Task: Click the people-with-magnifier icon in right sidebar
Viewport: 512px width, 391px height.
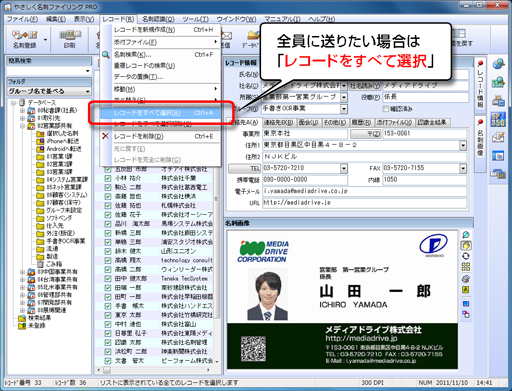Action: click(x=498, y=82)
